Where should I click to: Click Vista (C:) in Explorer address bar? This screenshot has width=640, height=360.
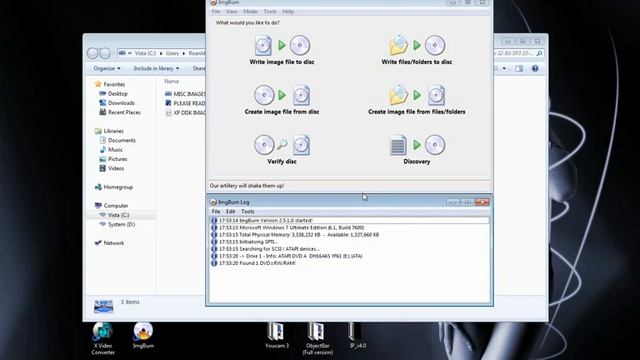point(145,53)
